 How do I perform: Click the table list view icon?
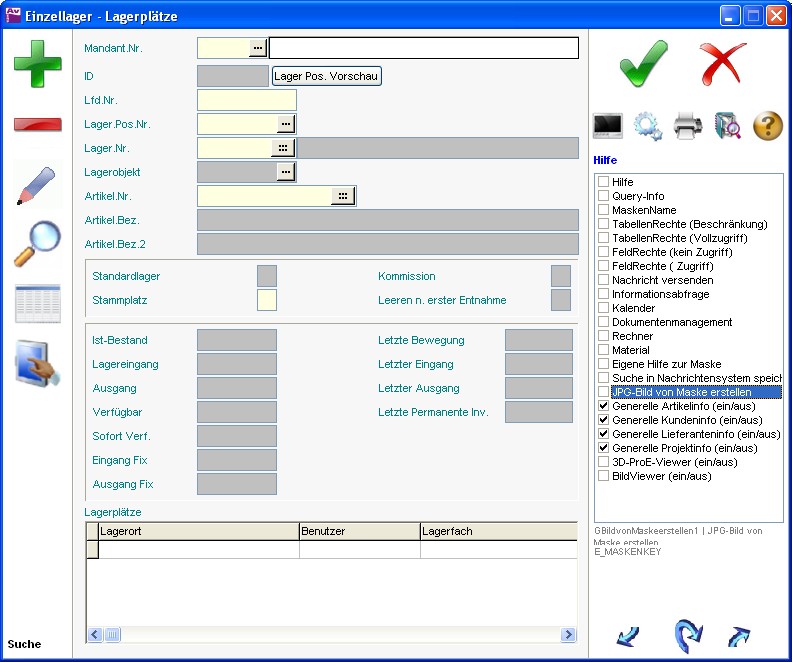(x=37, y=304)
